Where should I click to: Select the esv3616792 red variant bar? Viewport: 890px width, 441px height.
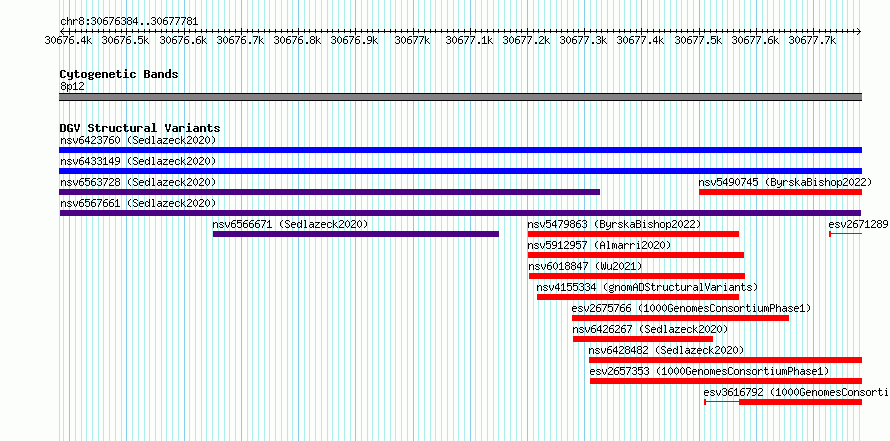pyautogui.click(x=783, y=402)
